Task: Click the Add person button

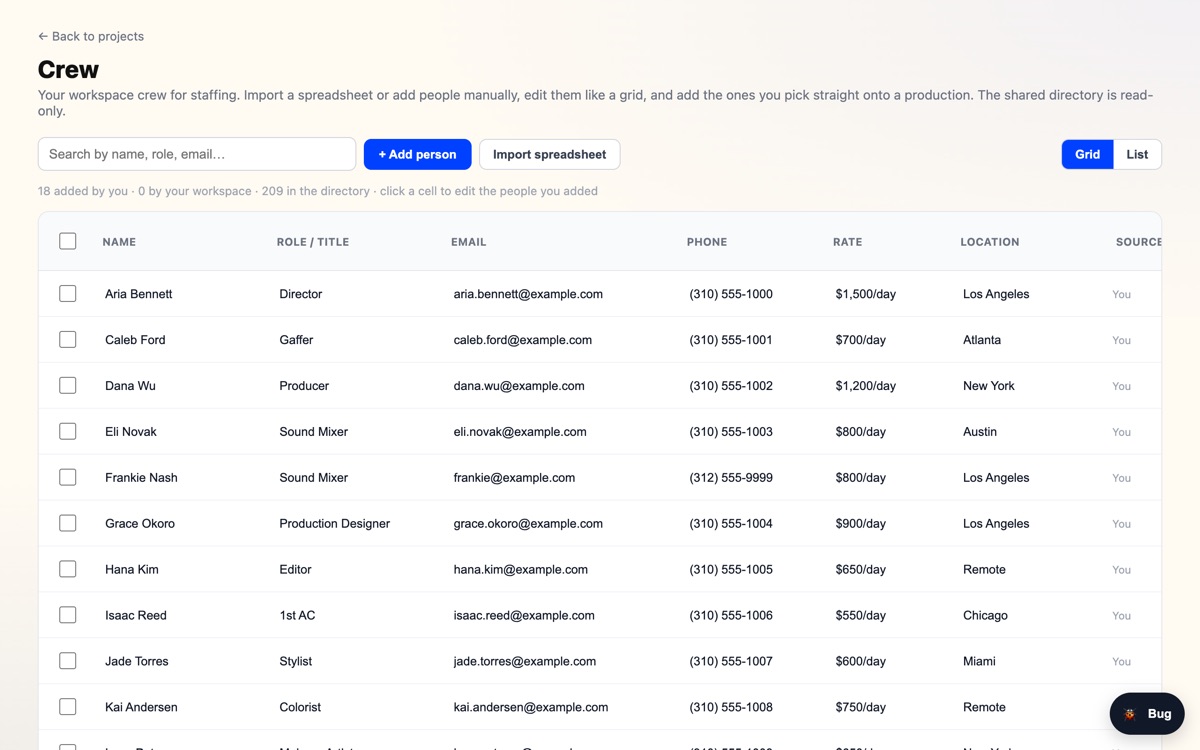Action: [x=417, y=154]
